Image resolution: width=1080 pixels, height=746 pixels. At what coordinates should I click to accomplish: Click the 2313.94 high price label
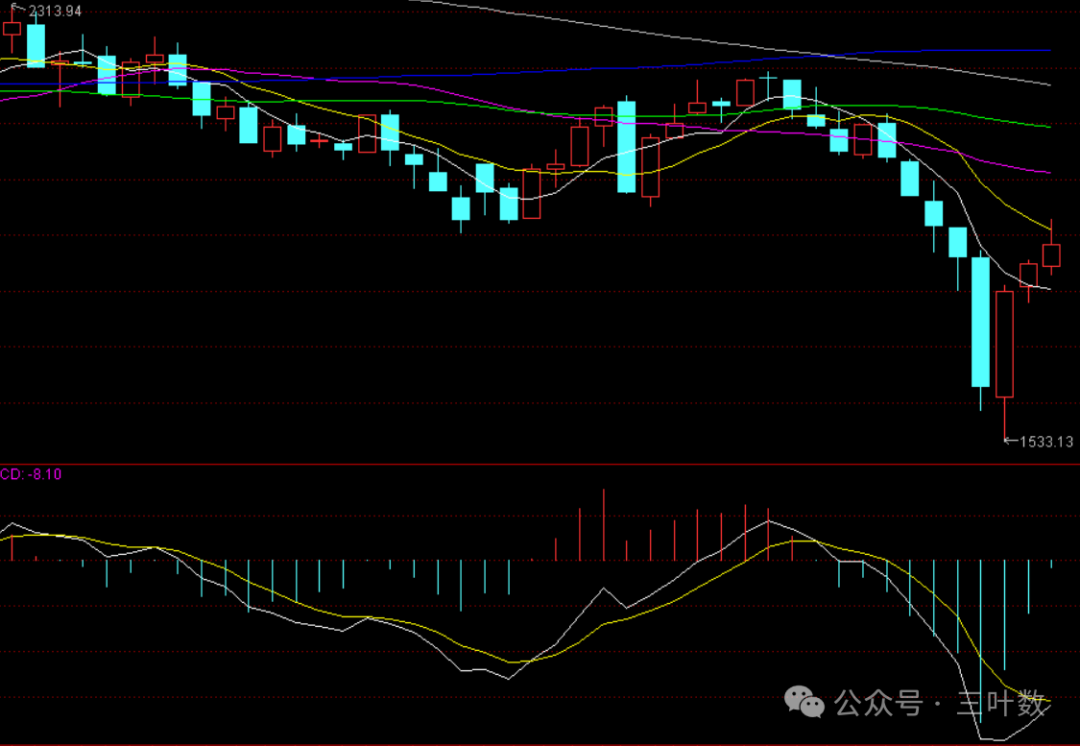55,11
